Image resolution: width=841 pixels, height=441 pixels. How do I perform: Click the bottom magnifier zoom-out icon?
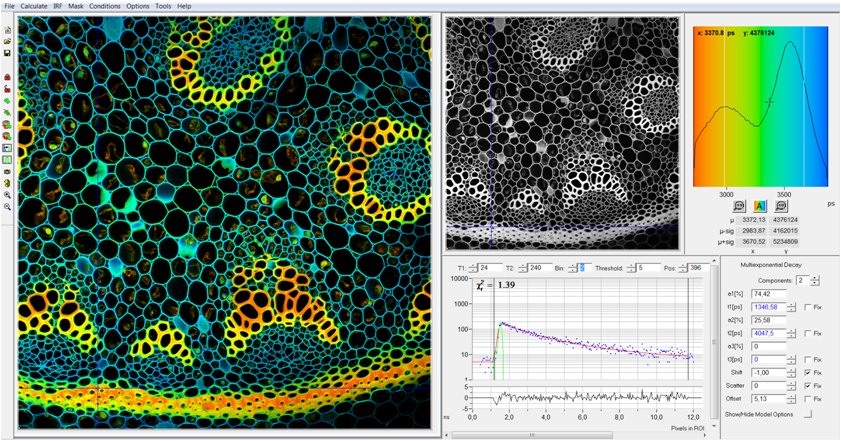[x=8, y=207]
